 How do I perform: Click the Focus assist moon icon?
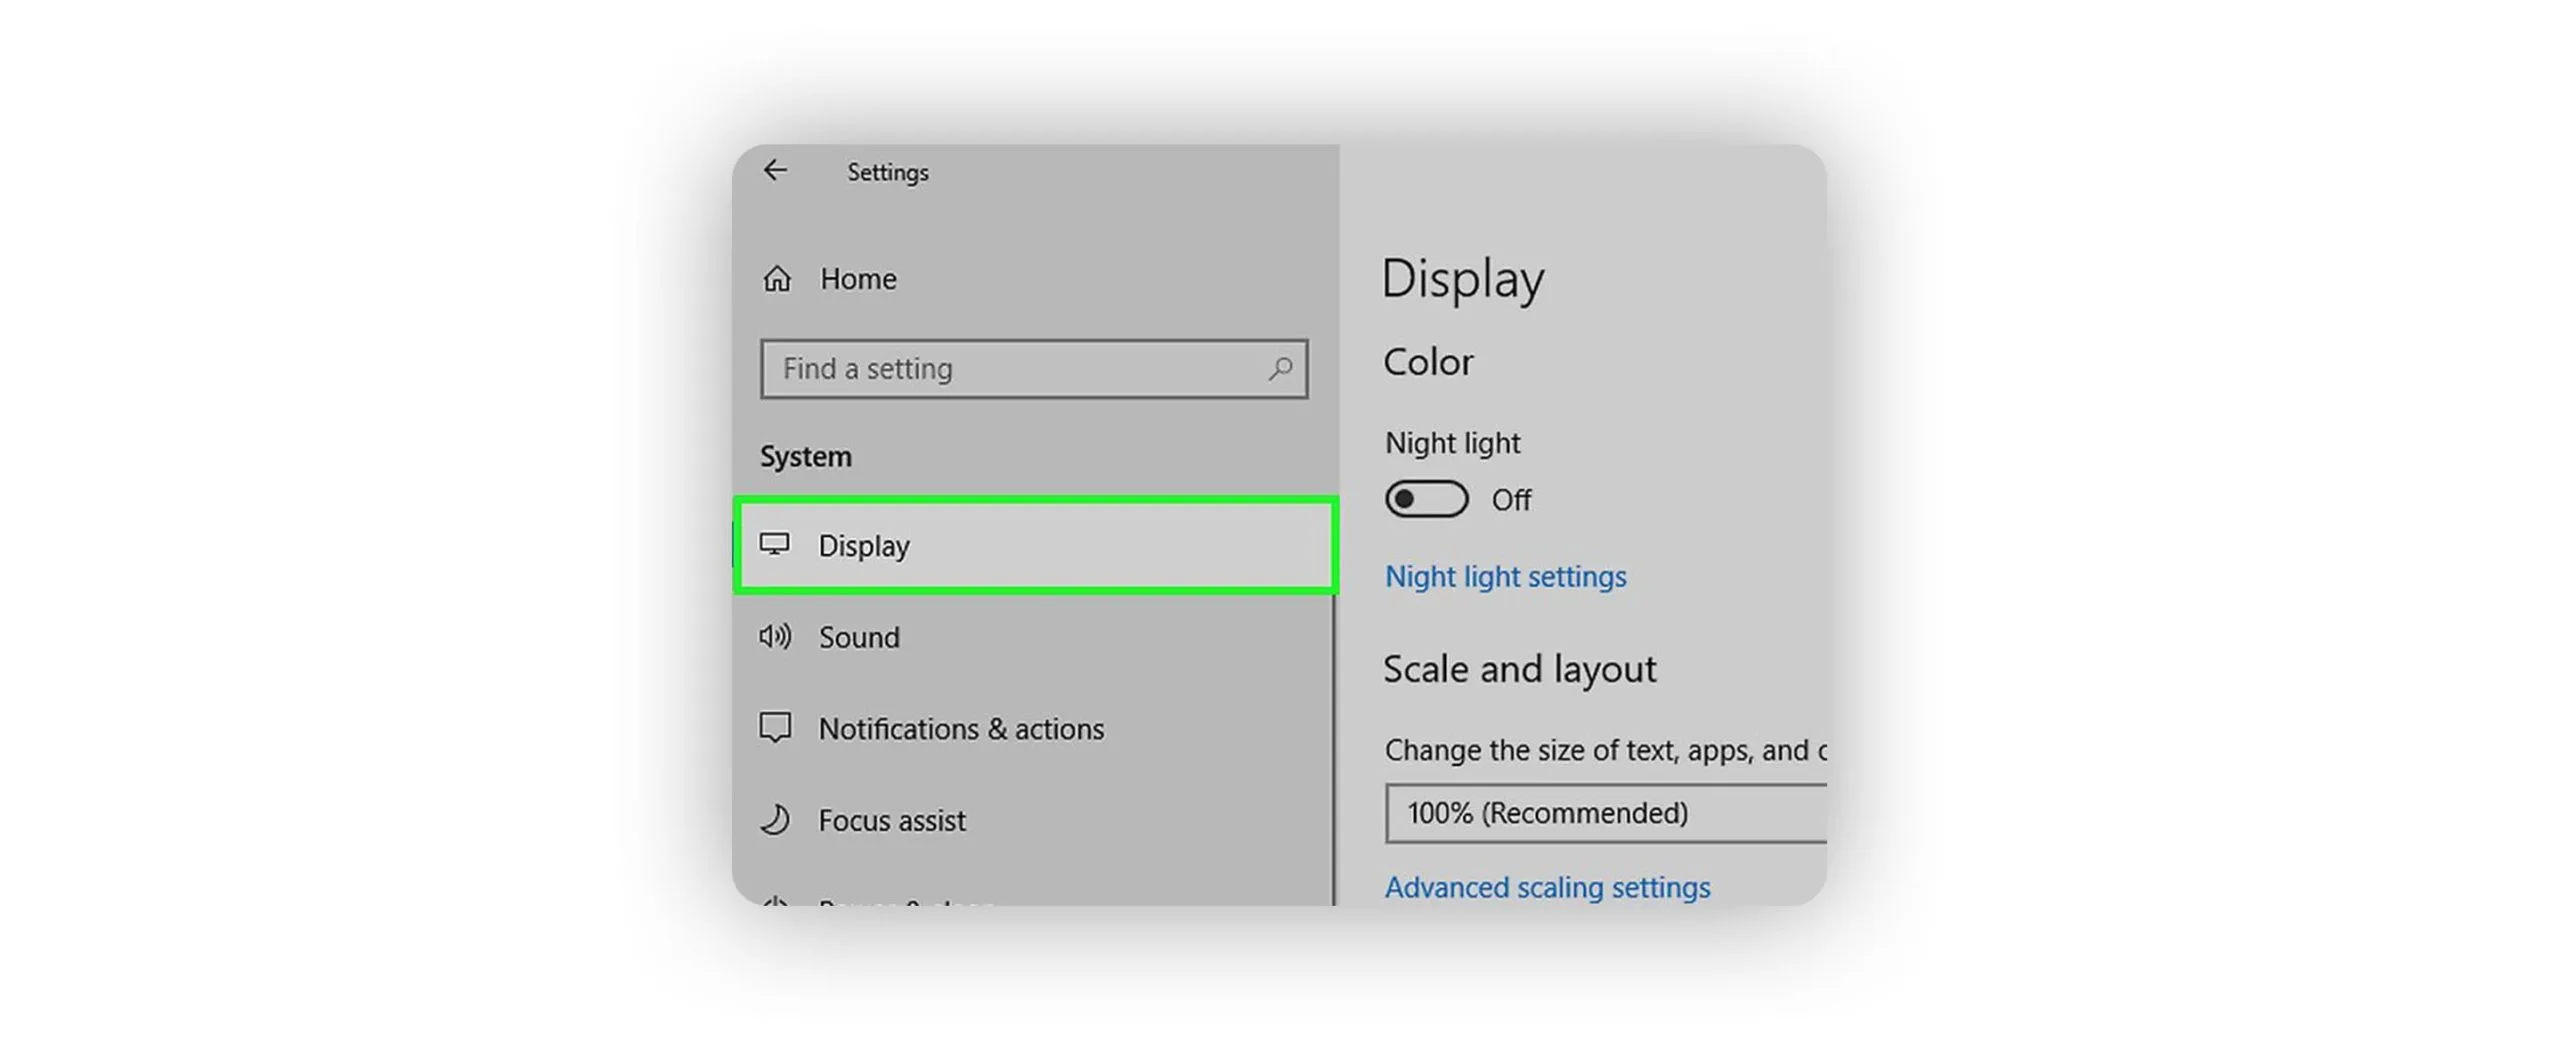[774, 820]
